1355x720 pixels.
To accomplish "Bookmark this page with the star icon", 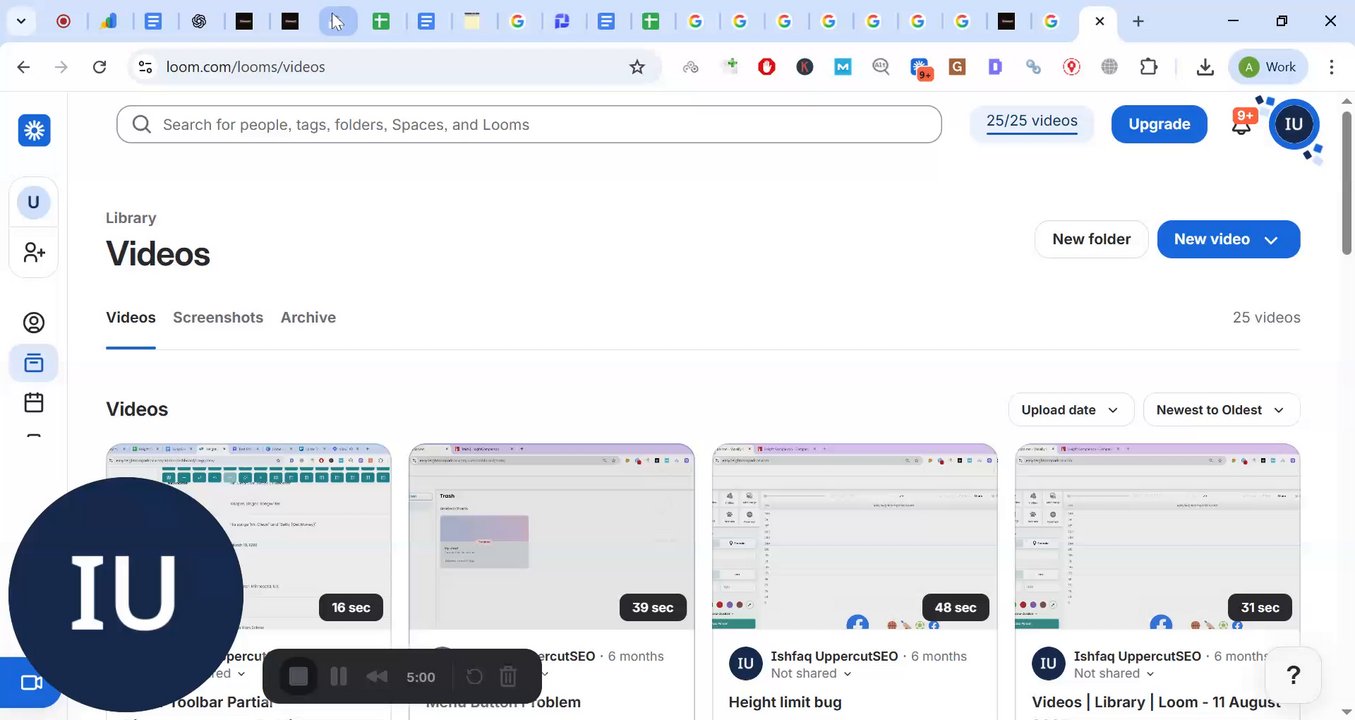I will (x=637, y=67).
